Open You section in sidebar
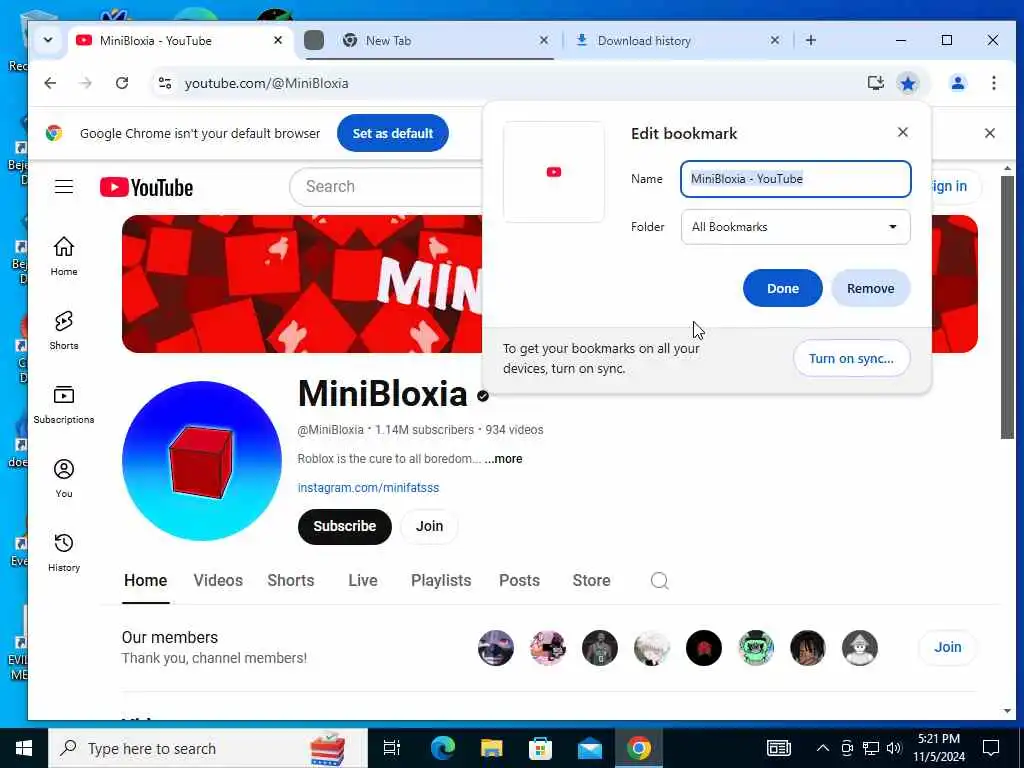 pos(64,478)
